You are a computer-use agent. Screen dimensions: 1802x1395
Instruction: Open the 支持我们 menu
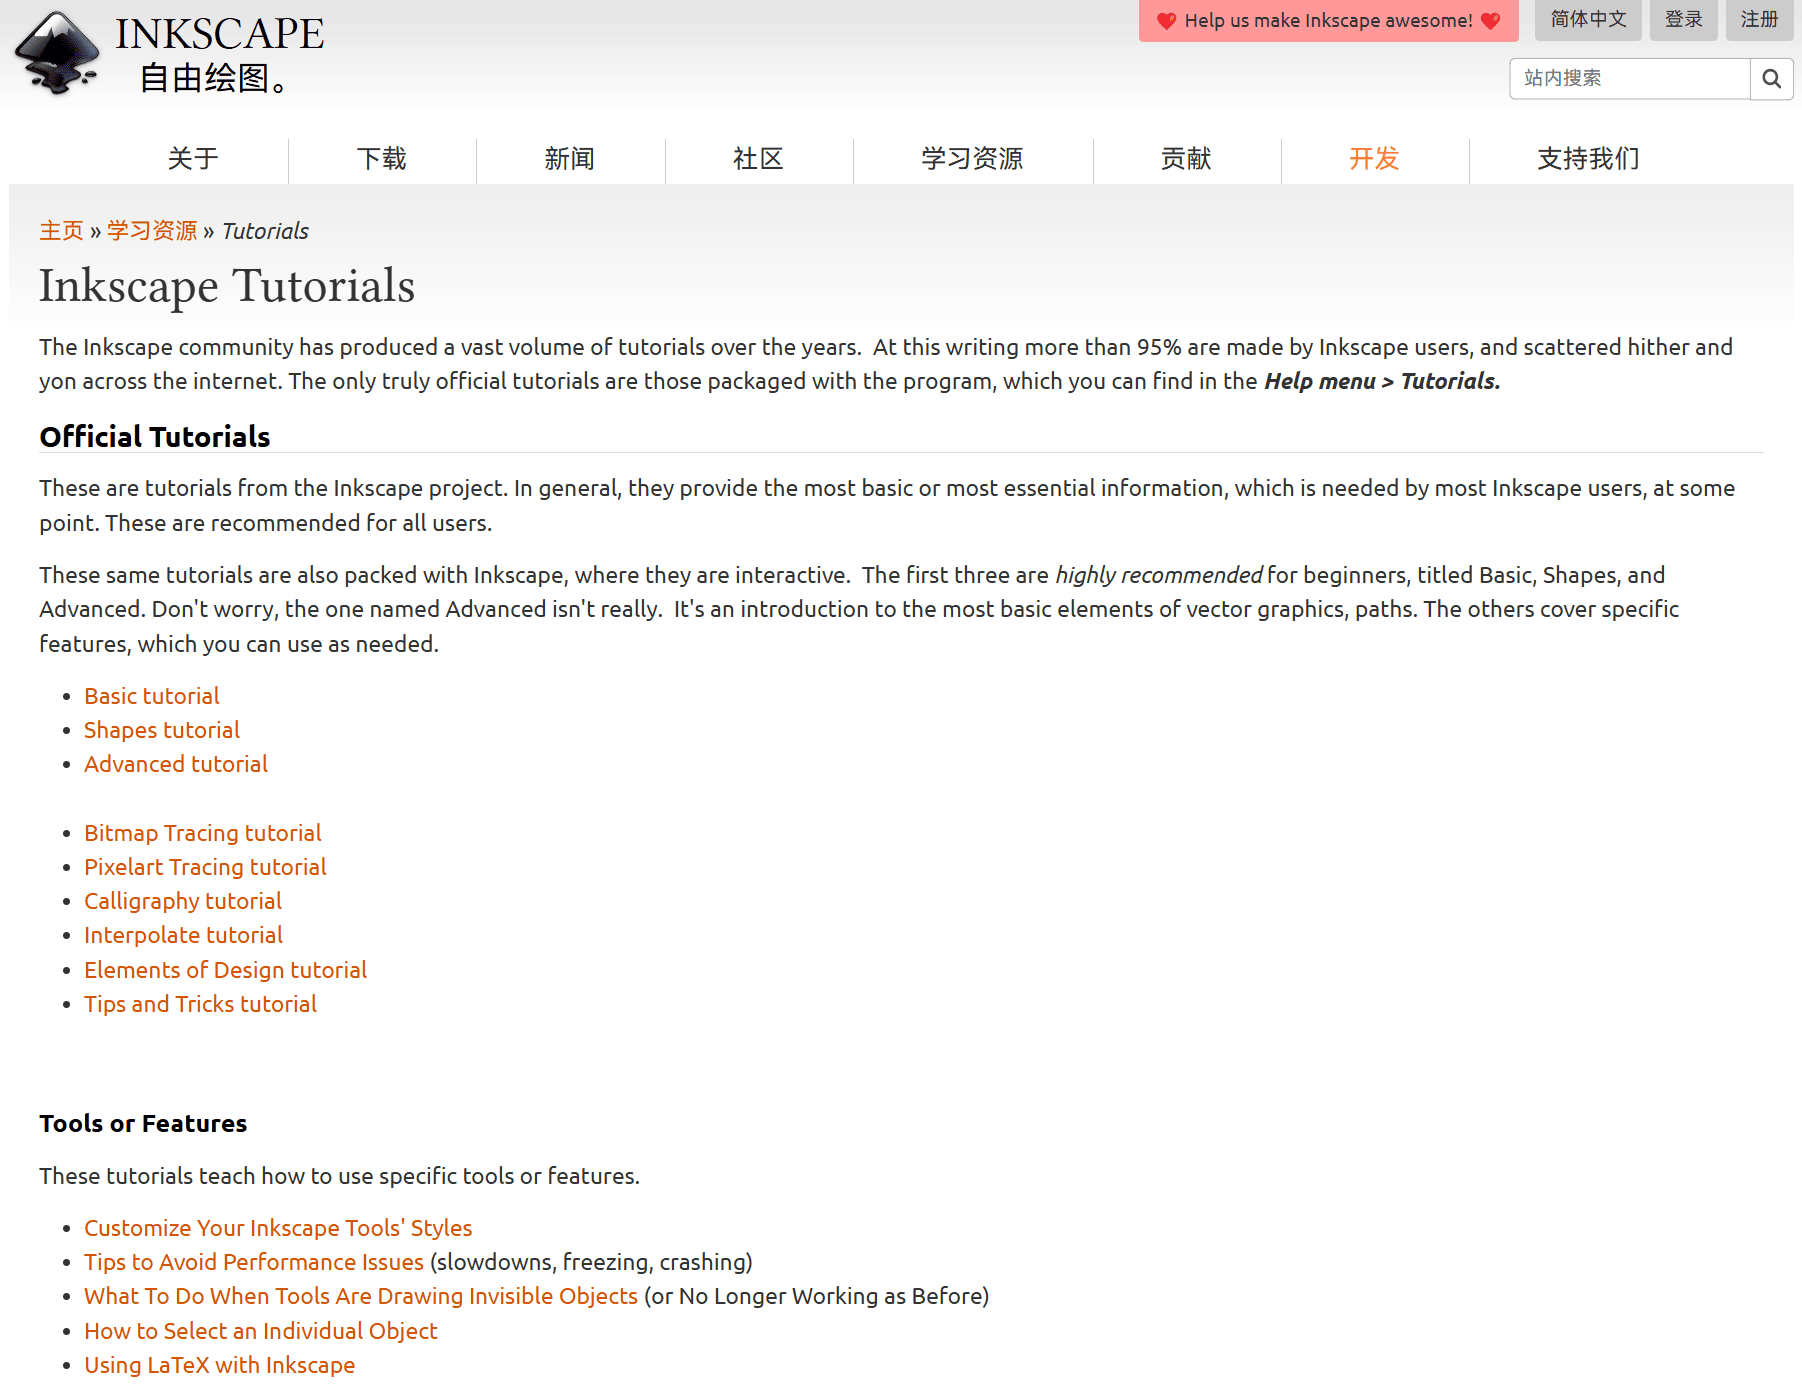1588,159
